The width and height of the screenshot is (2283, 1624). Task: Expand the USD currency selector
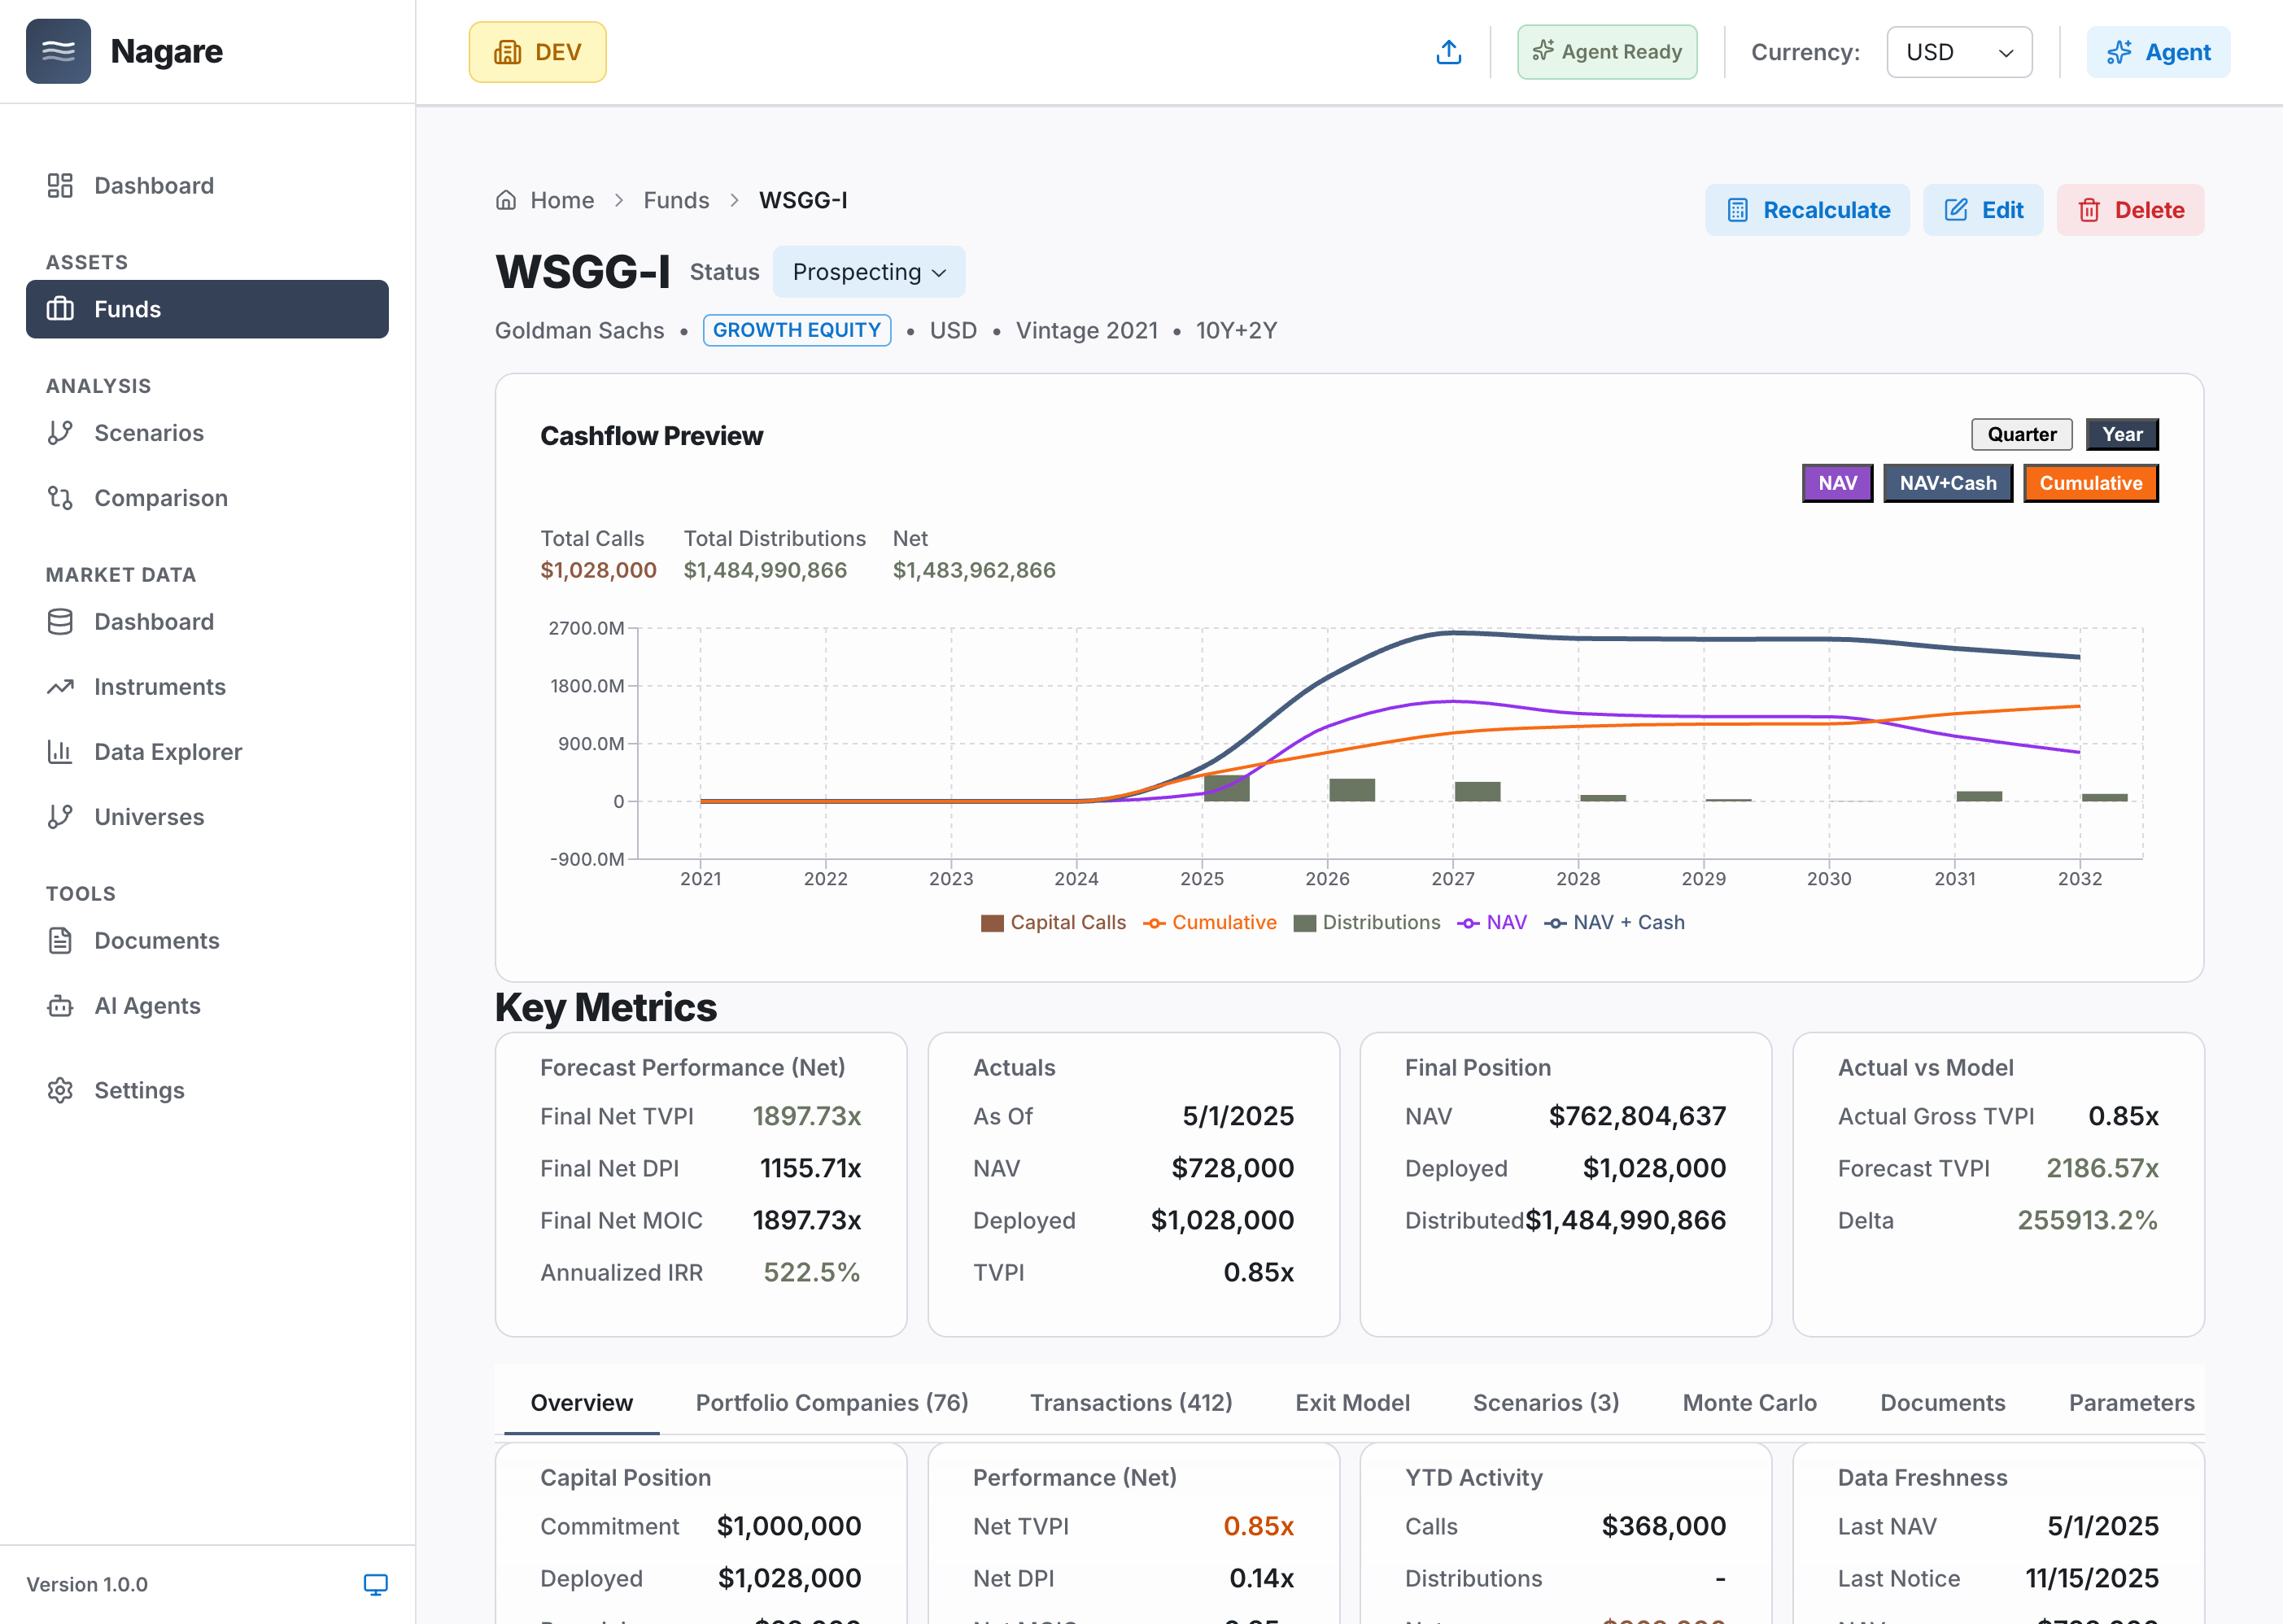coord(1958,52)
